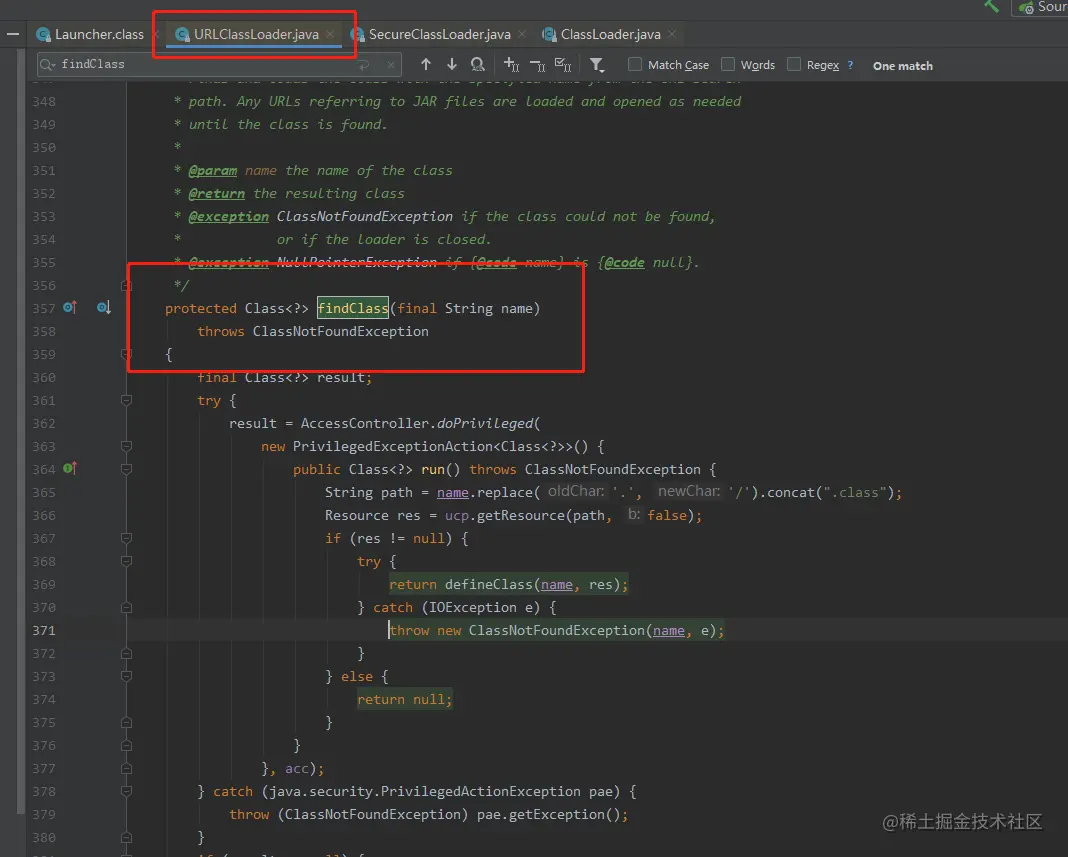Switch to the Launcher.class tab

tap(91, 34)
